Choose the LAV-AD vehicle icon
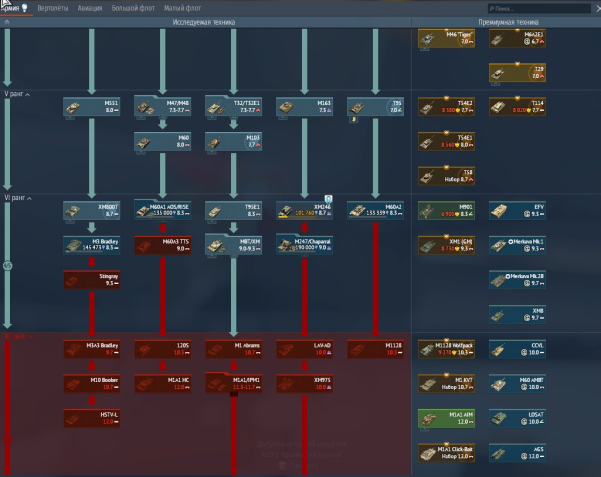The image size is (601, 477). 304,348
